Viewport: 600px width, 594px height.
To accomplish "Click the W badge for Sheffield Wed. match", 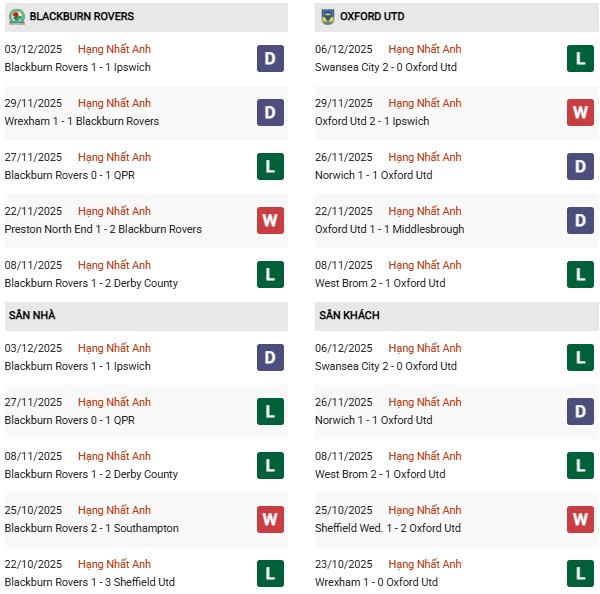I will (x=580, y=519).
